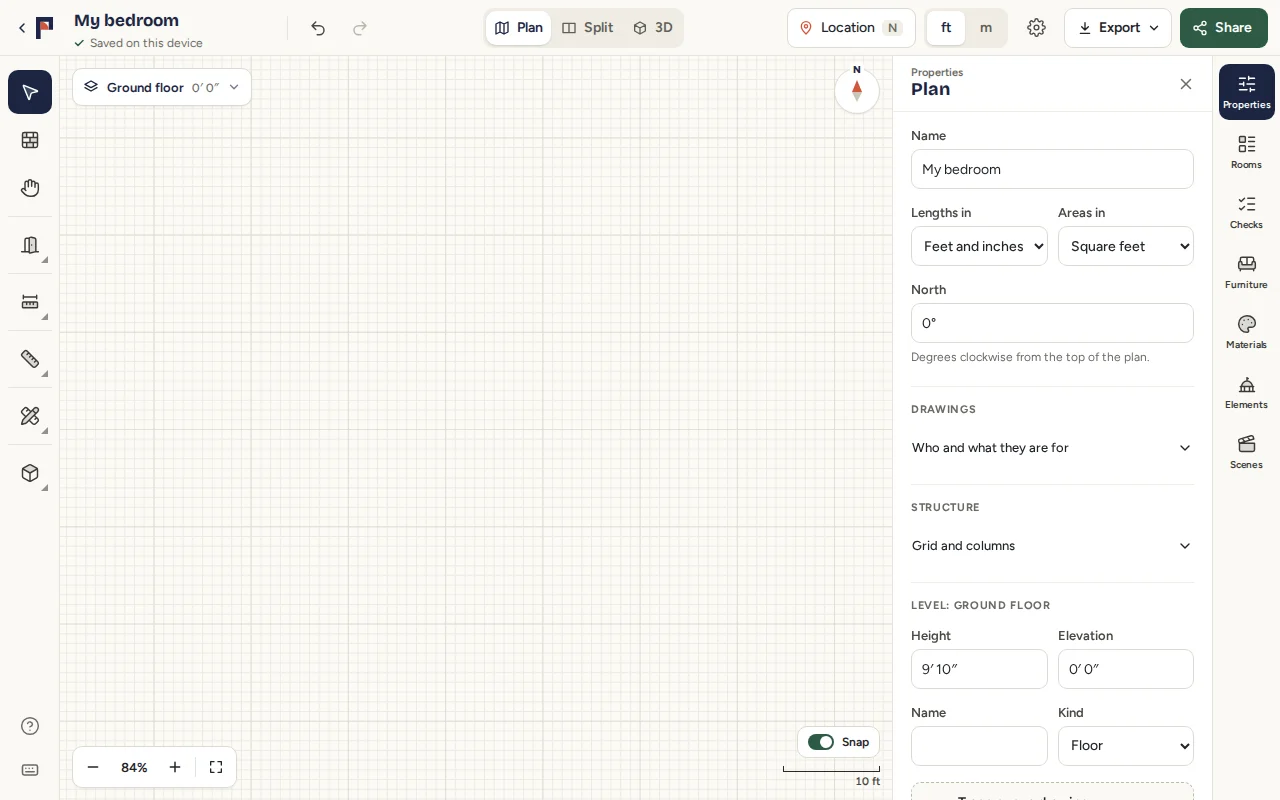Zoom out with the minus button
Image resolution: width=1280 pixels, height=800 pixels.
93,767
